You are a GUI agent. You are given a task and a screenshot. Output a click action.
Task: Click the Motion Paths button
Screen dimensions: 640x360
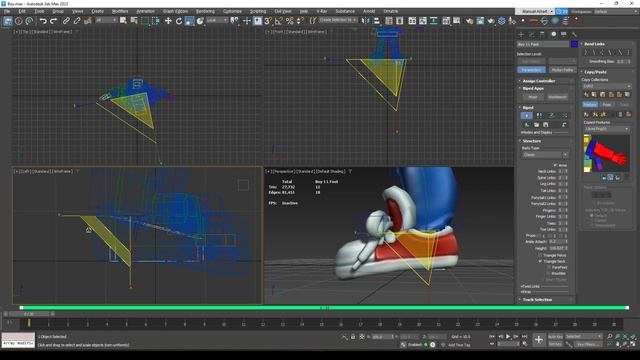point(562,70)
